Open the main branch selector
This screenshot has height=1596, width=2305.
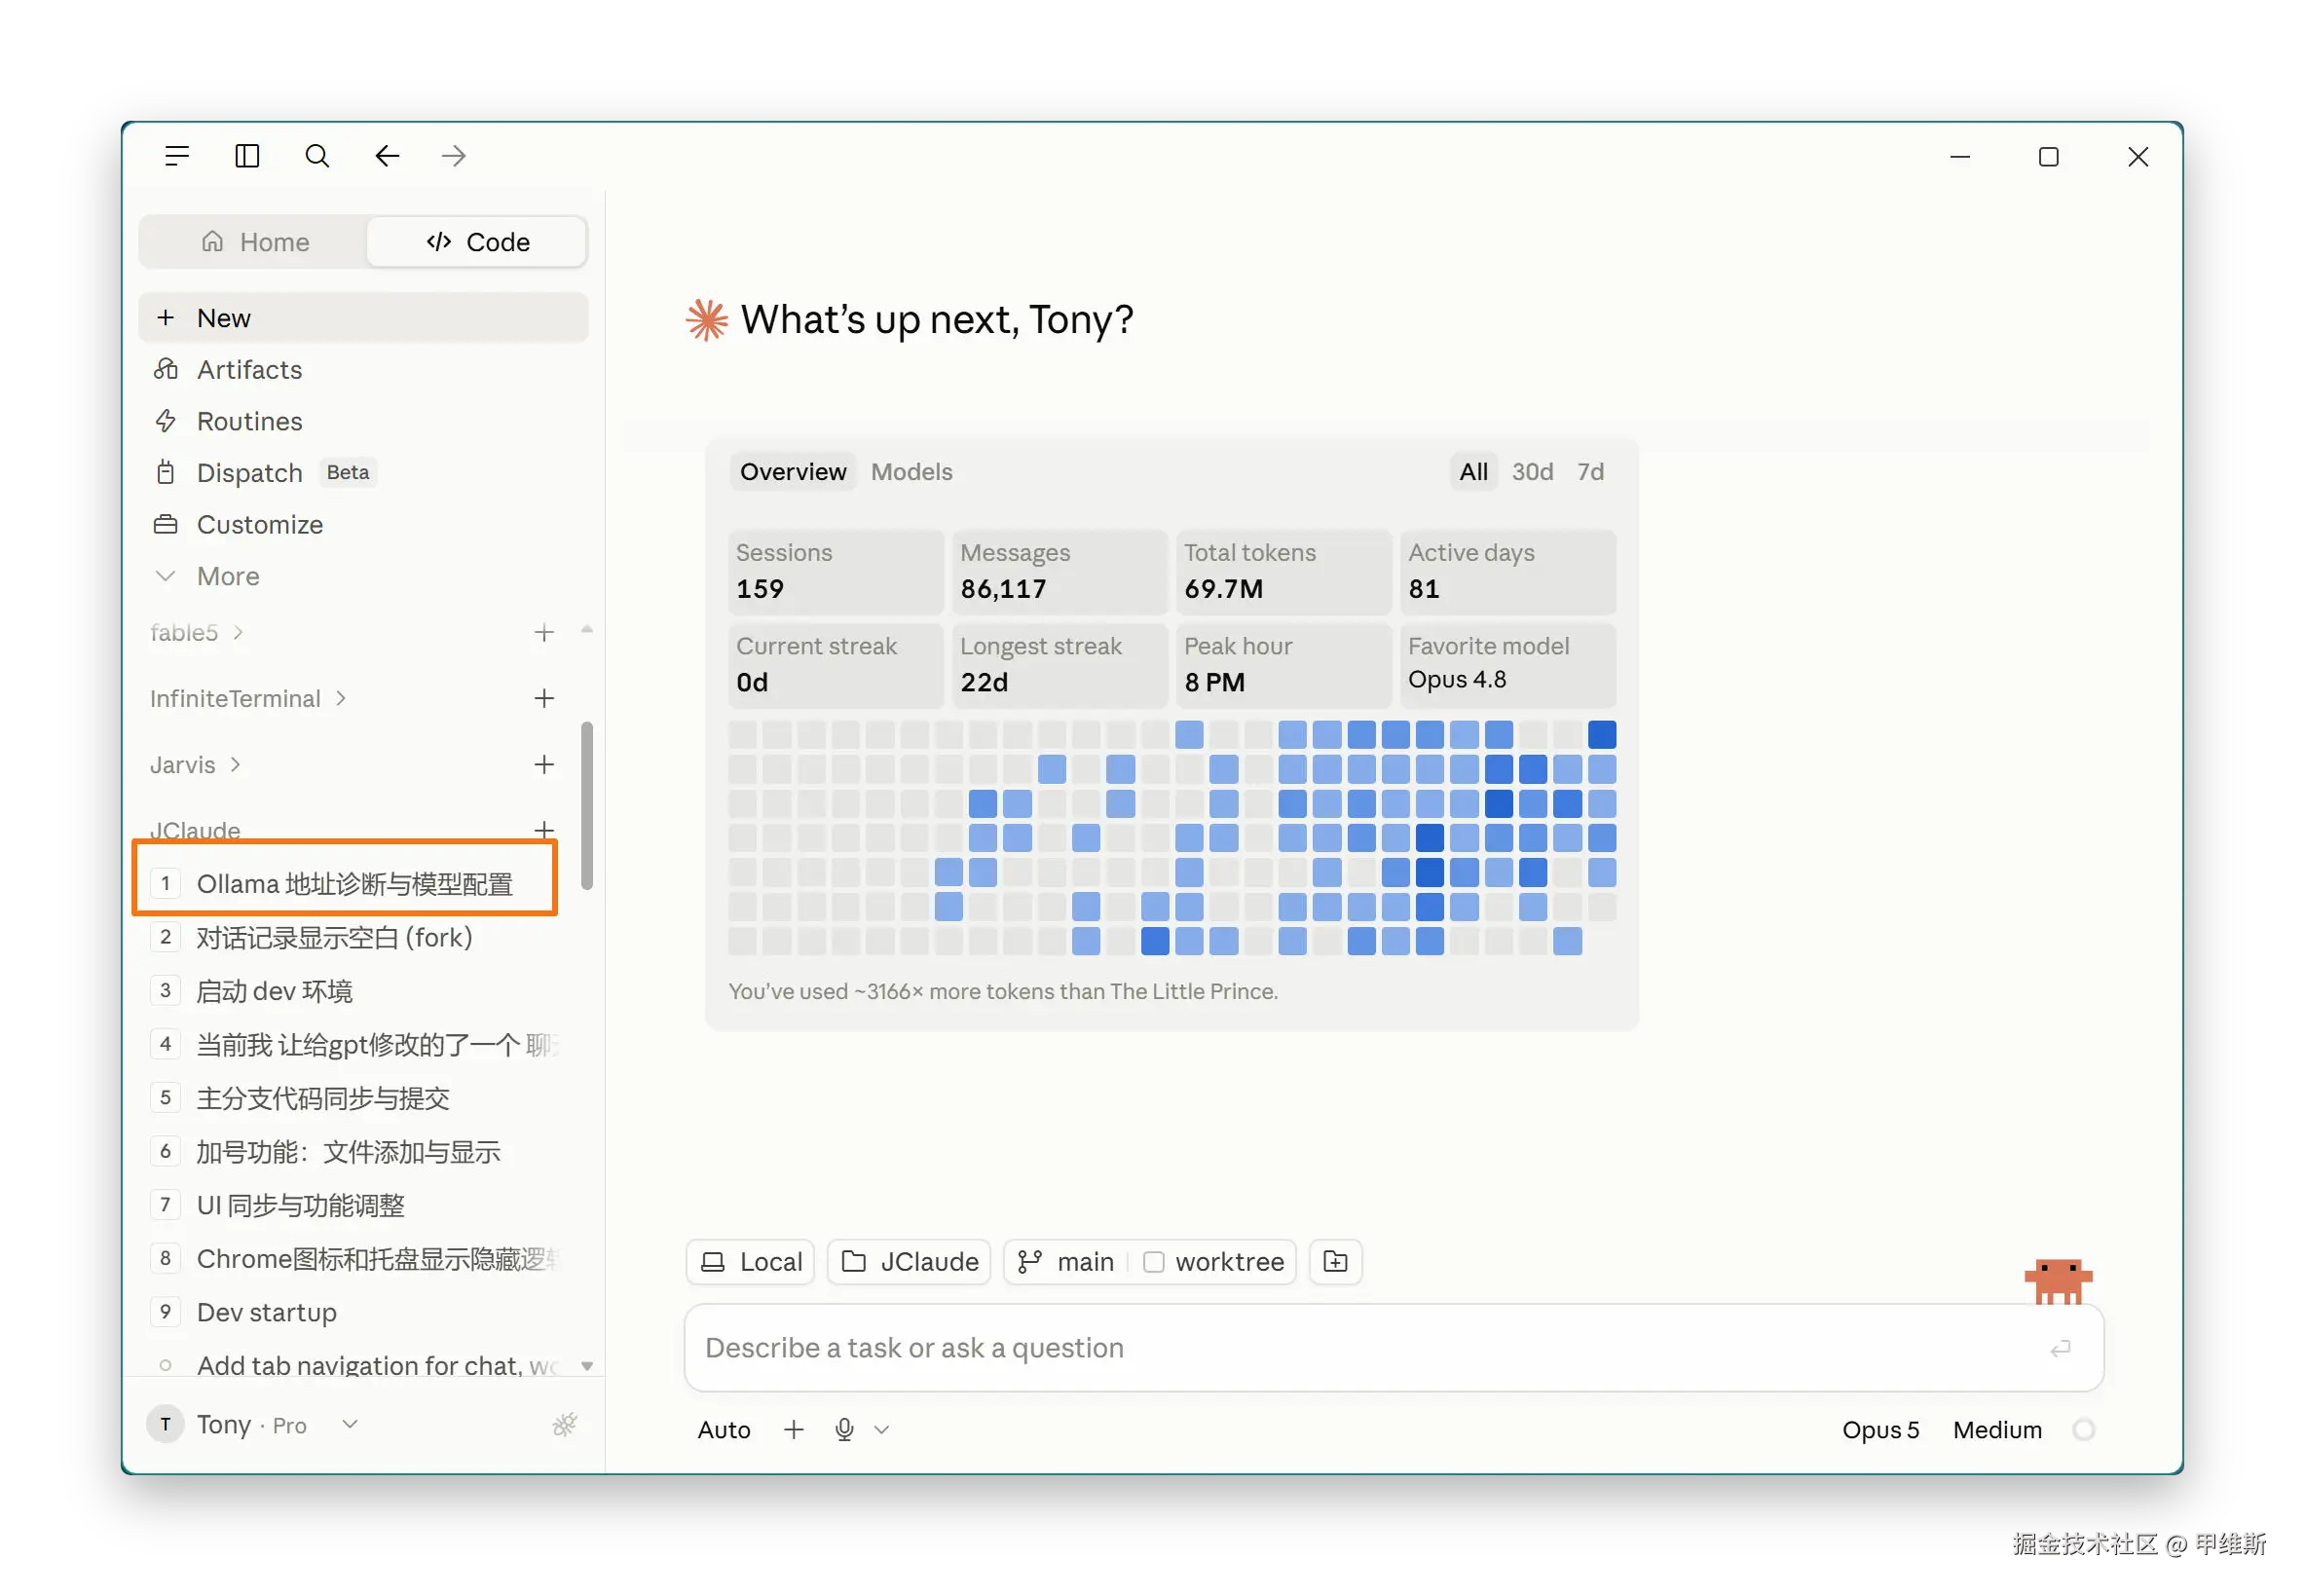(x=1066, y=1262)
